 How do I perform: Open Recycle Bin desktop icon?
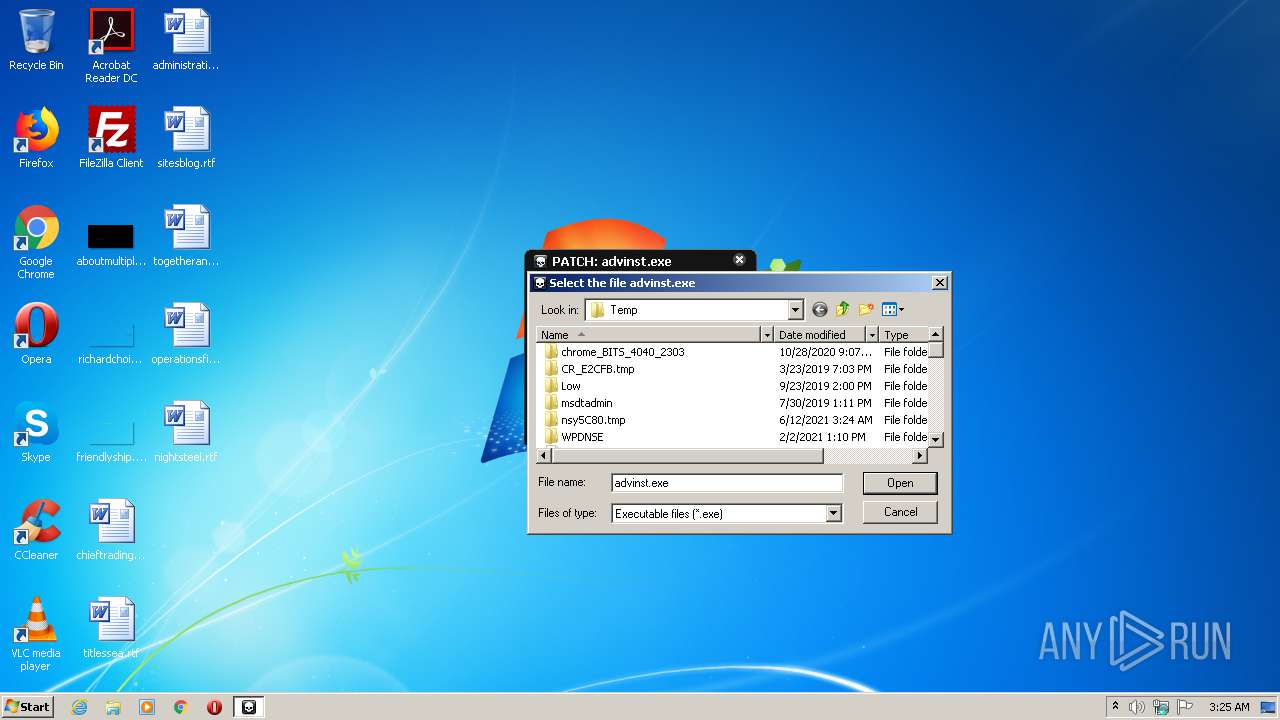36,41
